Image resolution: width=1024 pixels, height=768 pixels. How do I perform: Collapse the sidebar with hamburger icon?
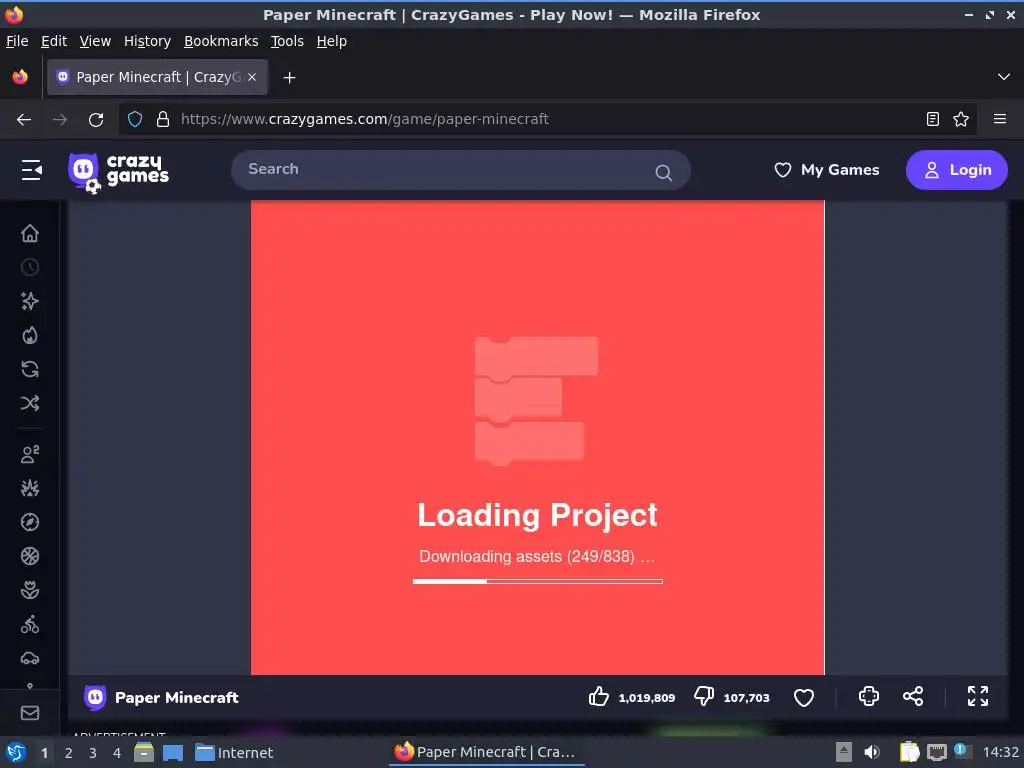click(x=31, y=170)
